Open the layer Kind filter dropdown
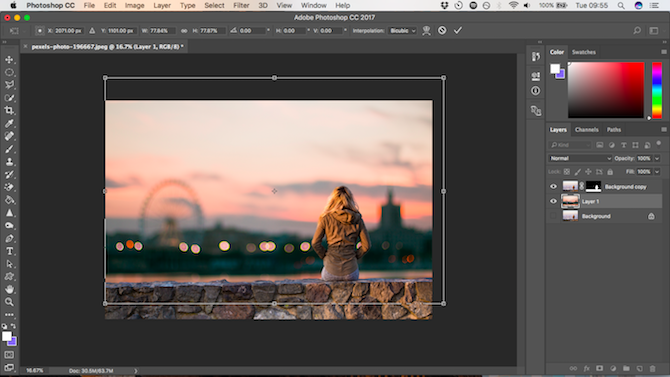670x377 pixels. [x=570, y=145]
